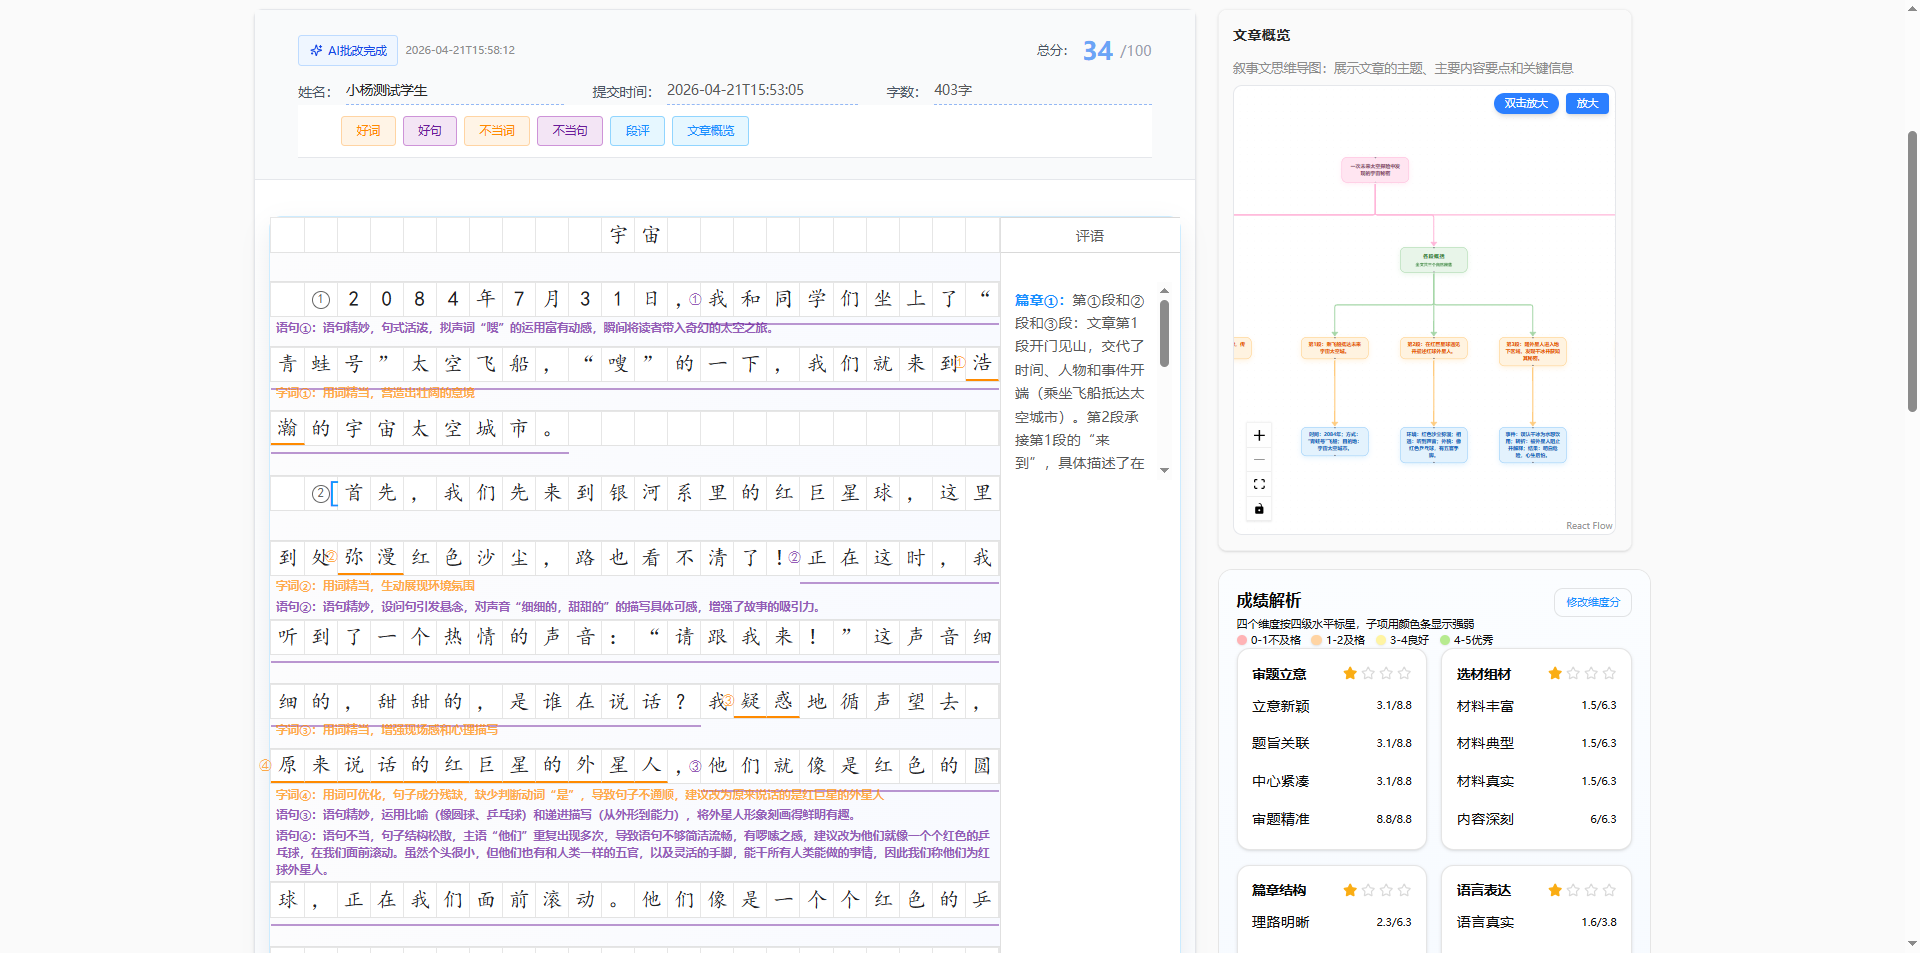Click the 评语 column header
Image resolution: width=1920 pixels, height=953 pixels.
coord(1090,236)
